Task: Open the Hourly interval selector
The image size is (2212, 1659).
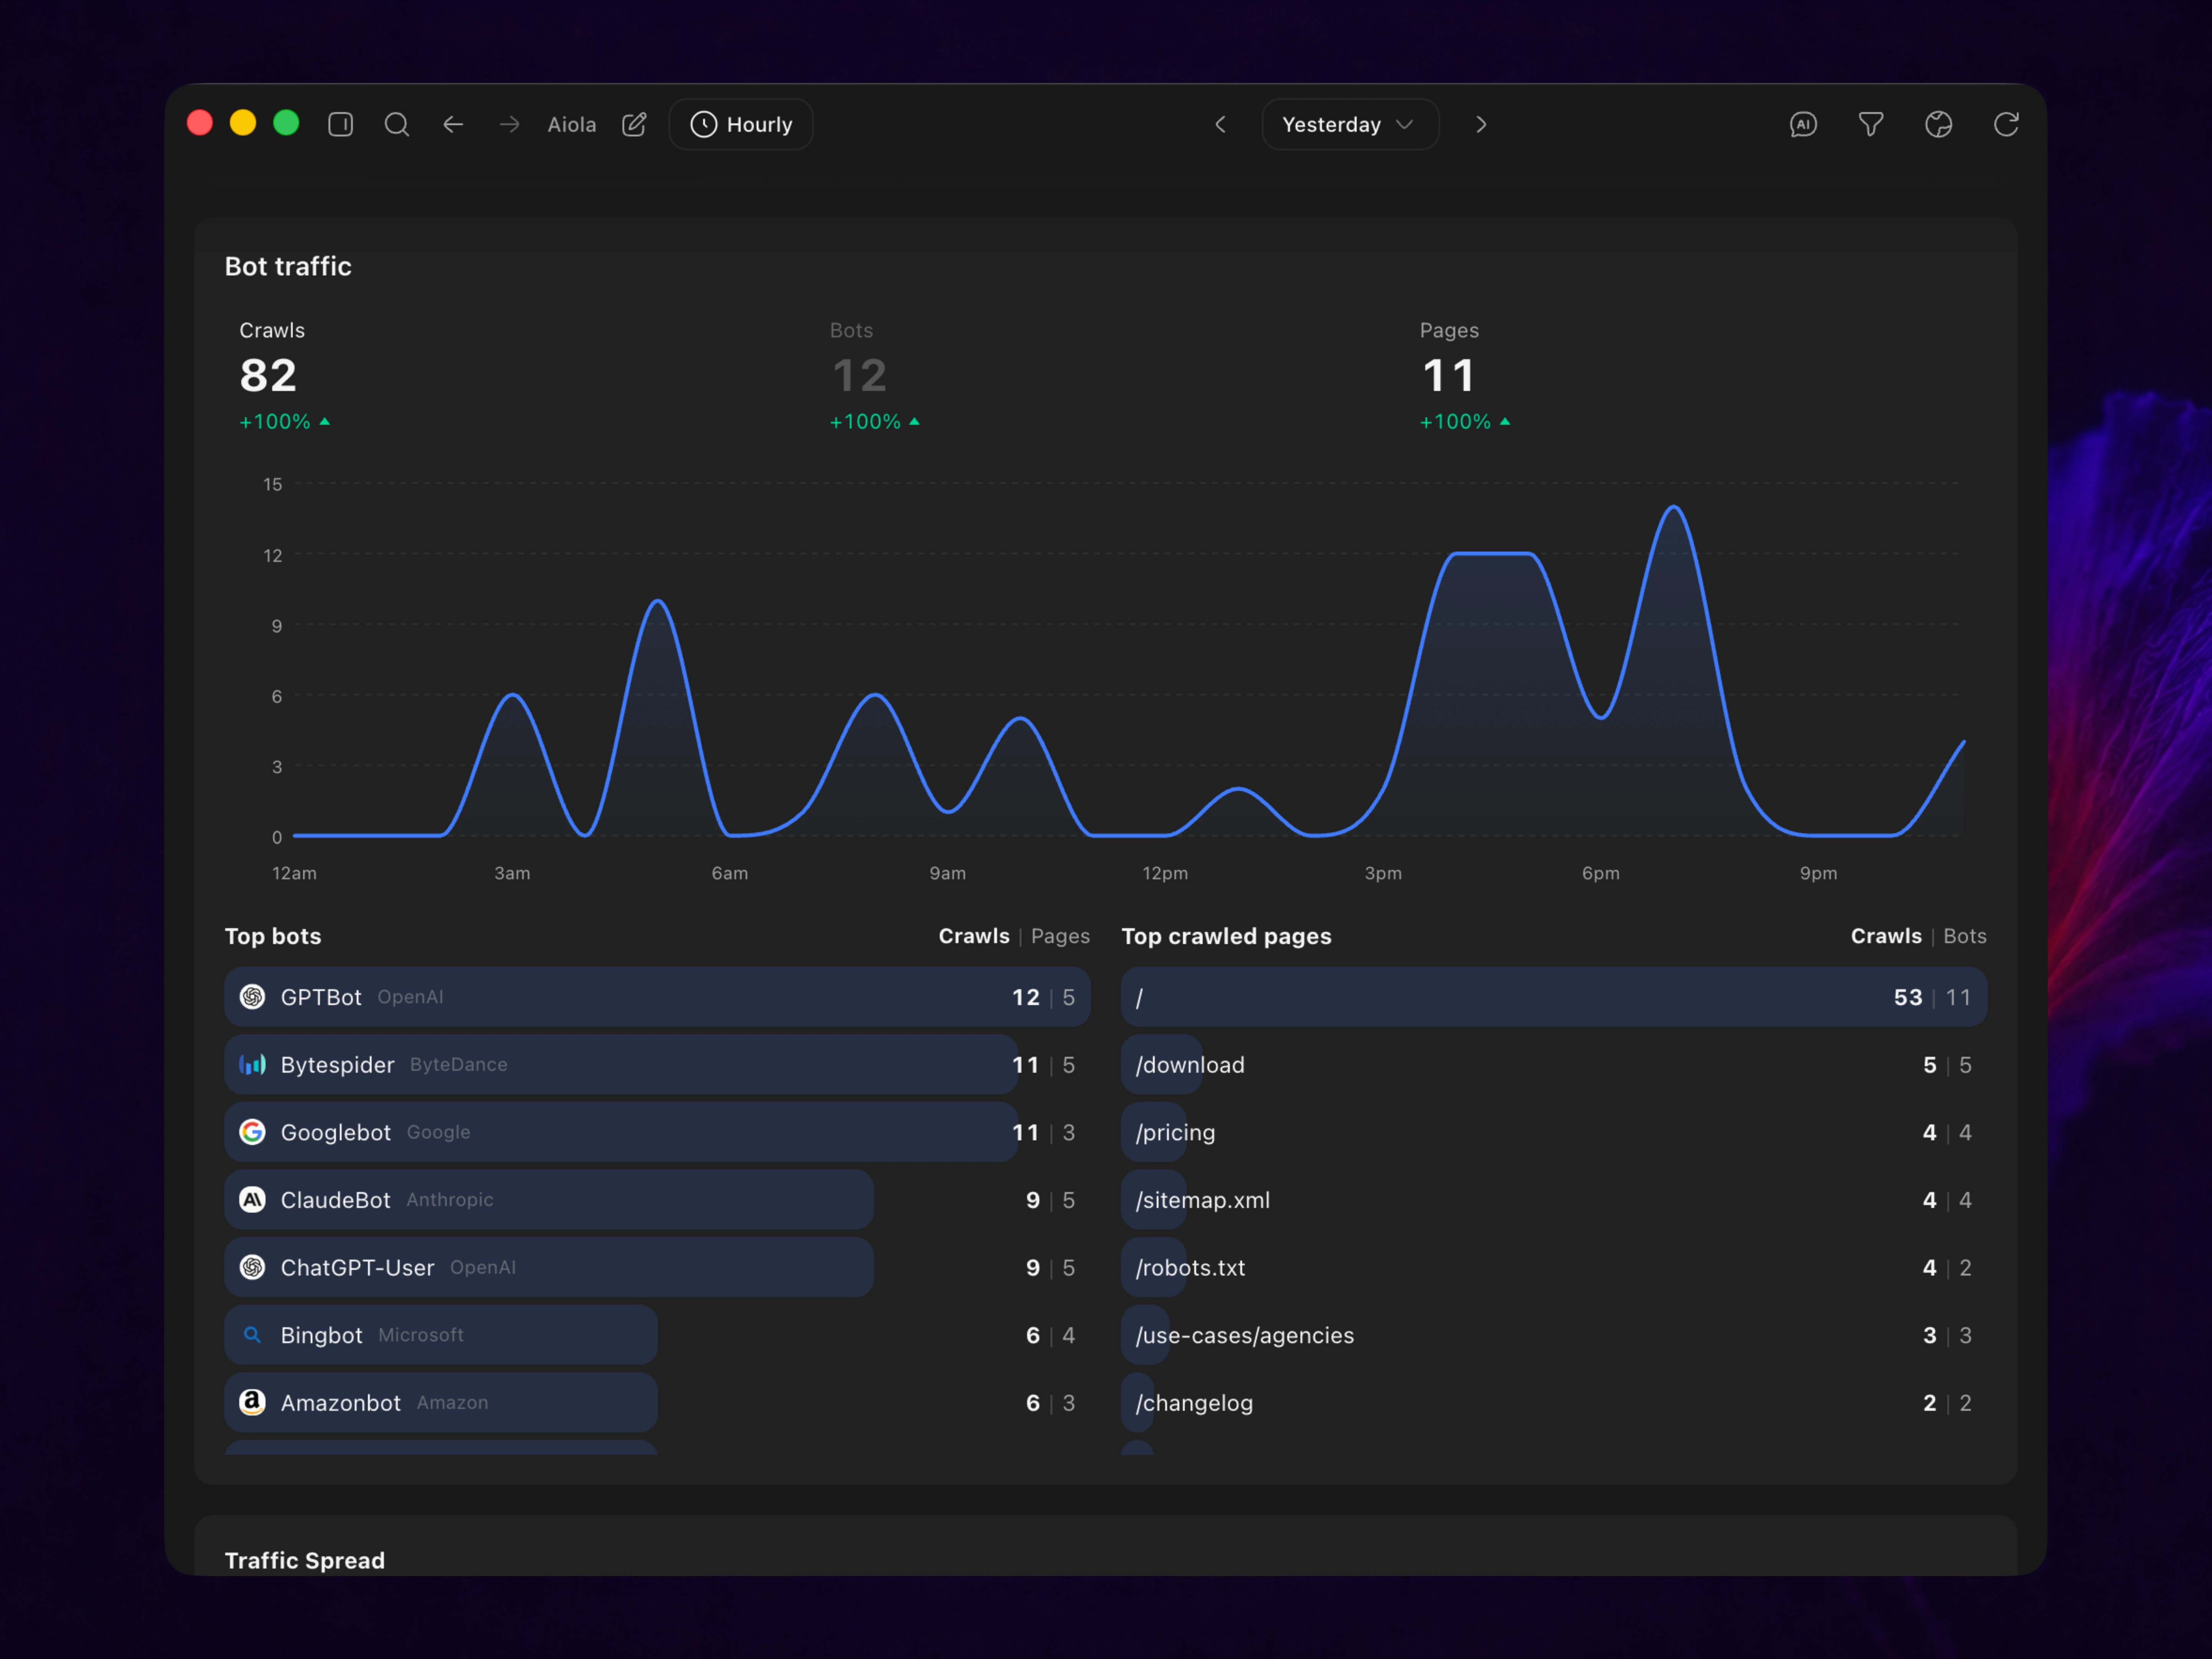Action: 741,124
